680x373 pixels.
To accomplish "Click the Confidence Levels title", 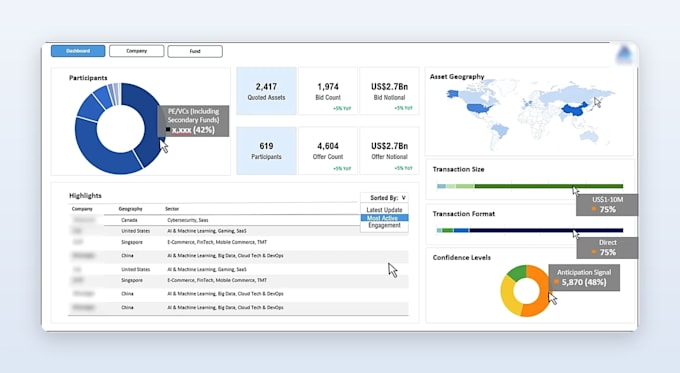I will [x=462, y=258].
